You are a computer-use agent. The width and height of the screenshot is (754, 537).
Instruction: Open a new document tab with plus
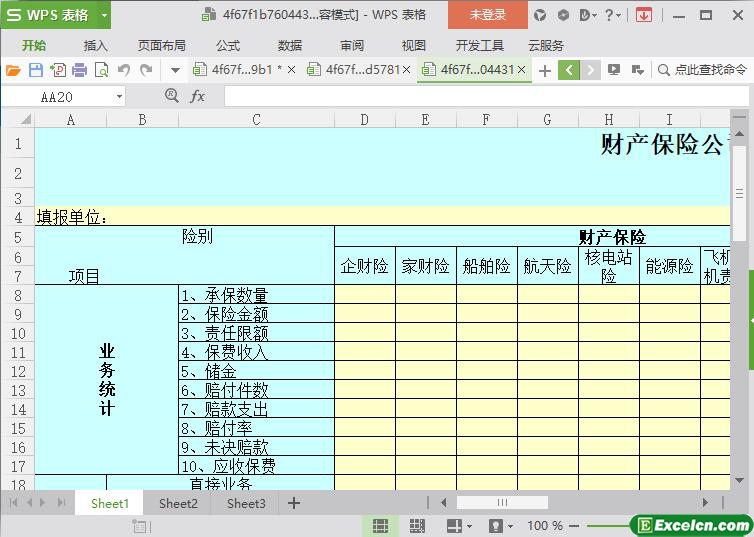[544, 70]
